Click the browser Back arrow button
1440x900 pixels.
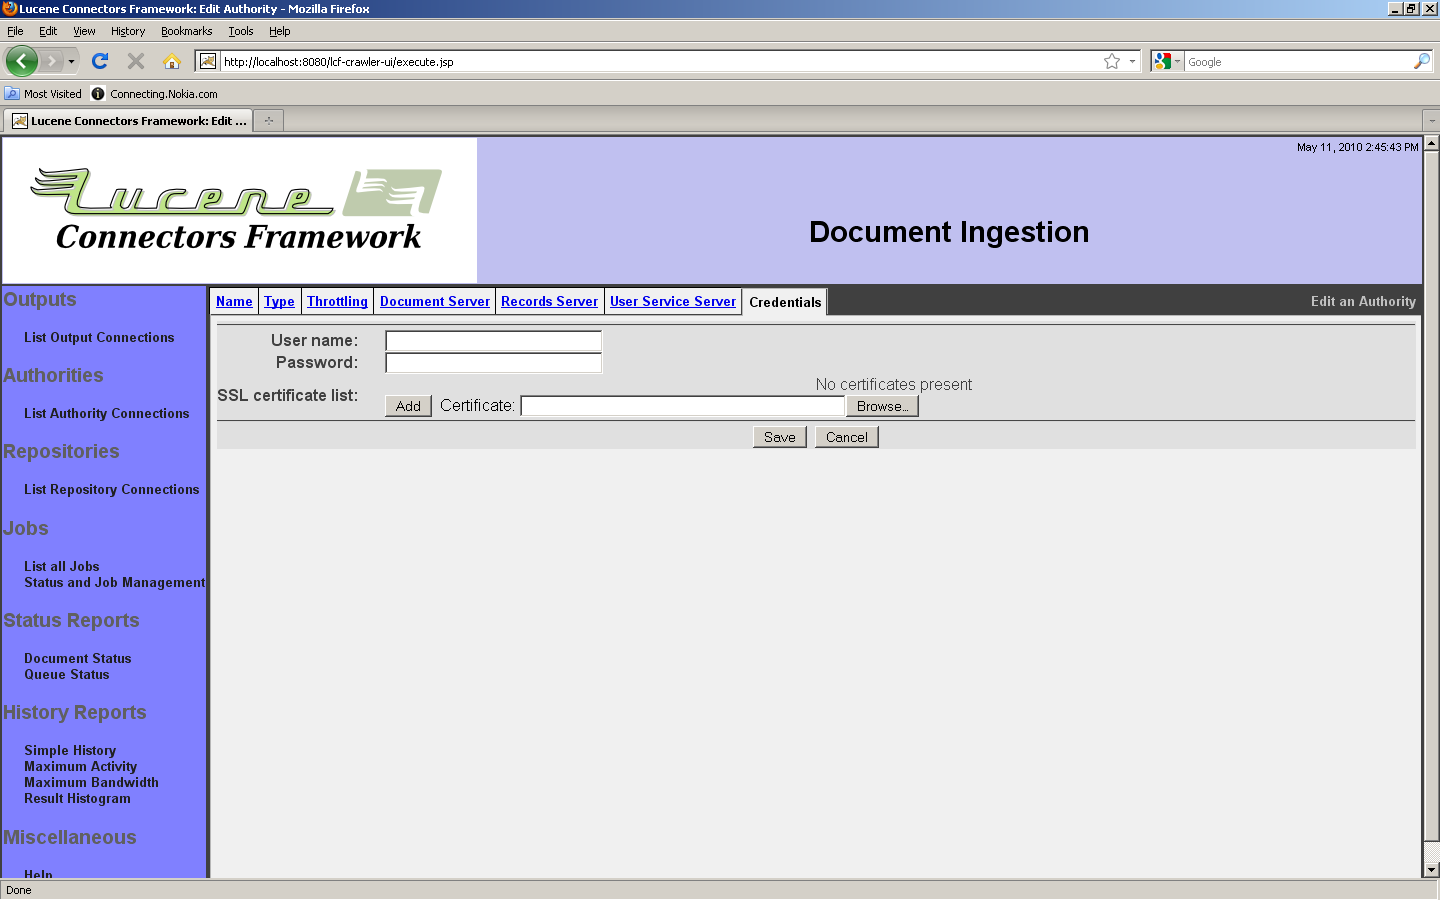[21, 61]
